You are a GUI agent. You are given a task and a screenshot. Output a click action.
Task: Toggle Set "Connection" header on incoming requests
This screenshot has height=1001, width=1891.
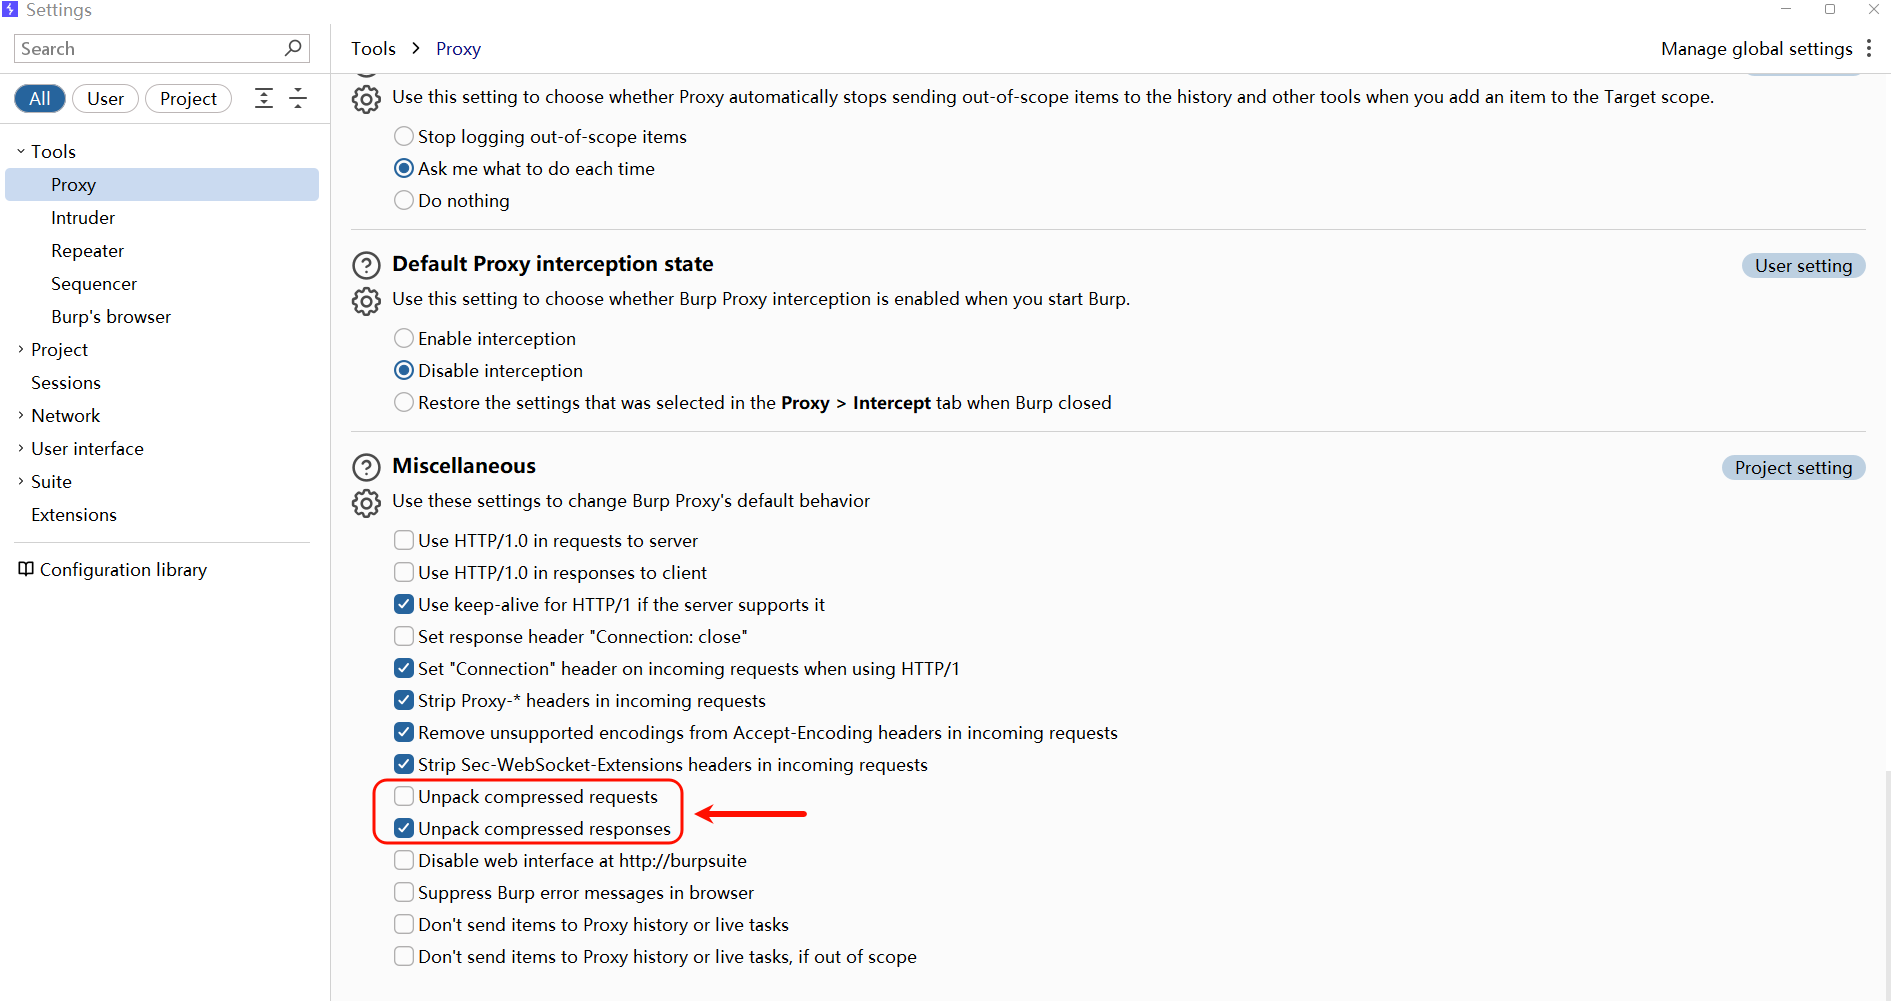point(404,668)
